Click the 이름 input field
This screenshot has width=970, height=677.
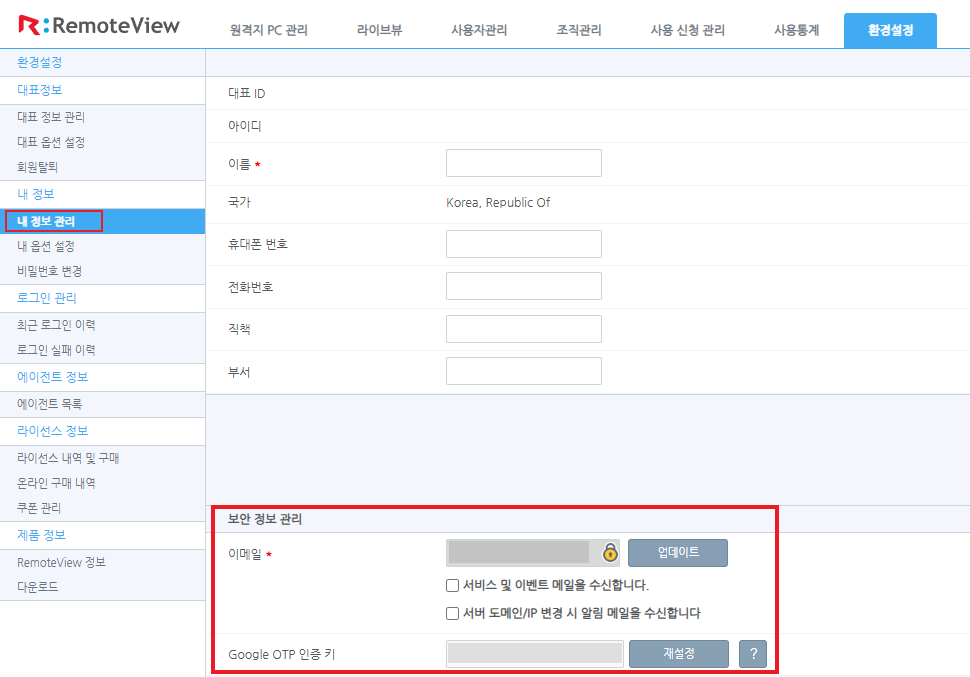point(523,163)
